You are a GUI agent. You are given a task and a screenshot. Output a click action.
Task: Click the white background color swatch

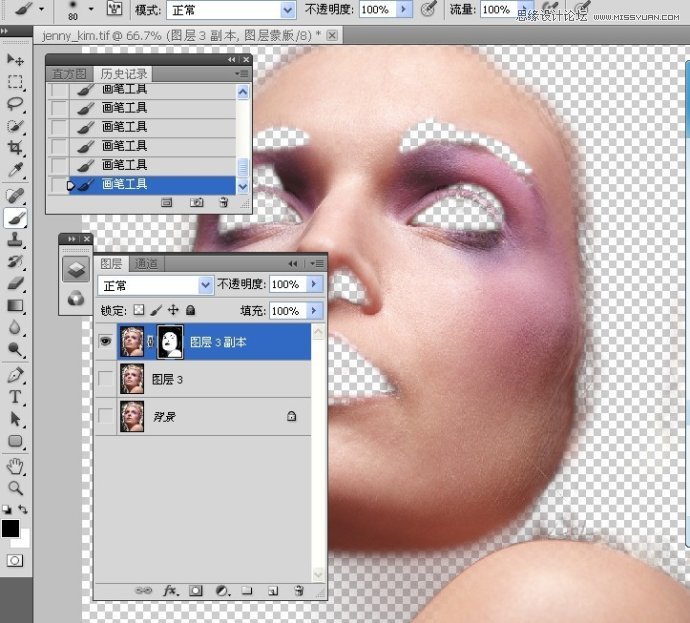pyautogui.click(x=25, y=541)
